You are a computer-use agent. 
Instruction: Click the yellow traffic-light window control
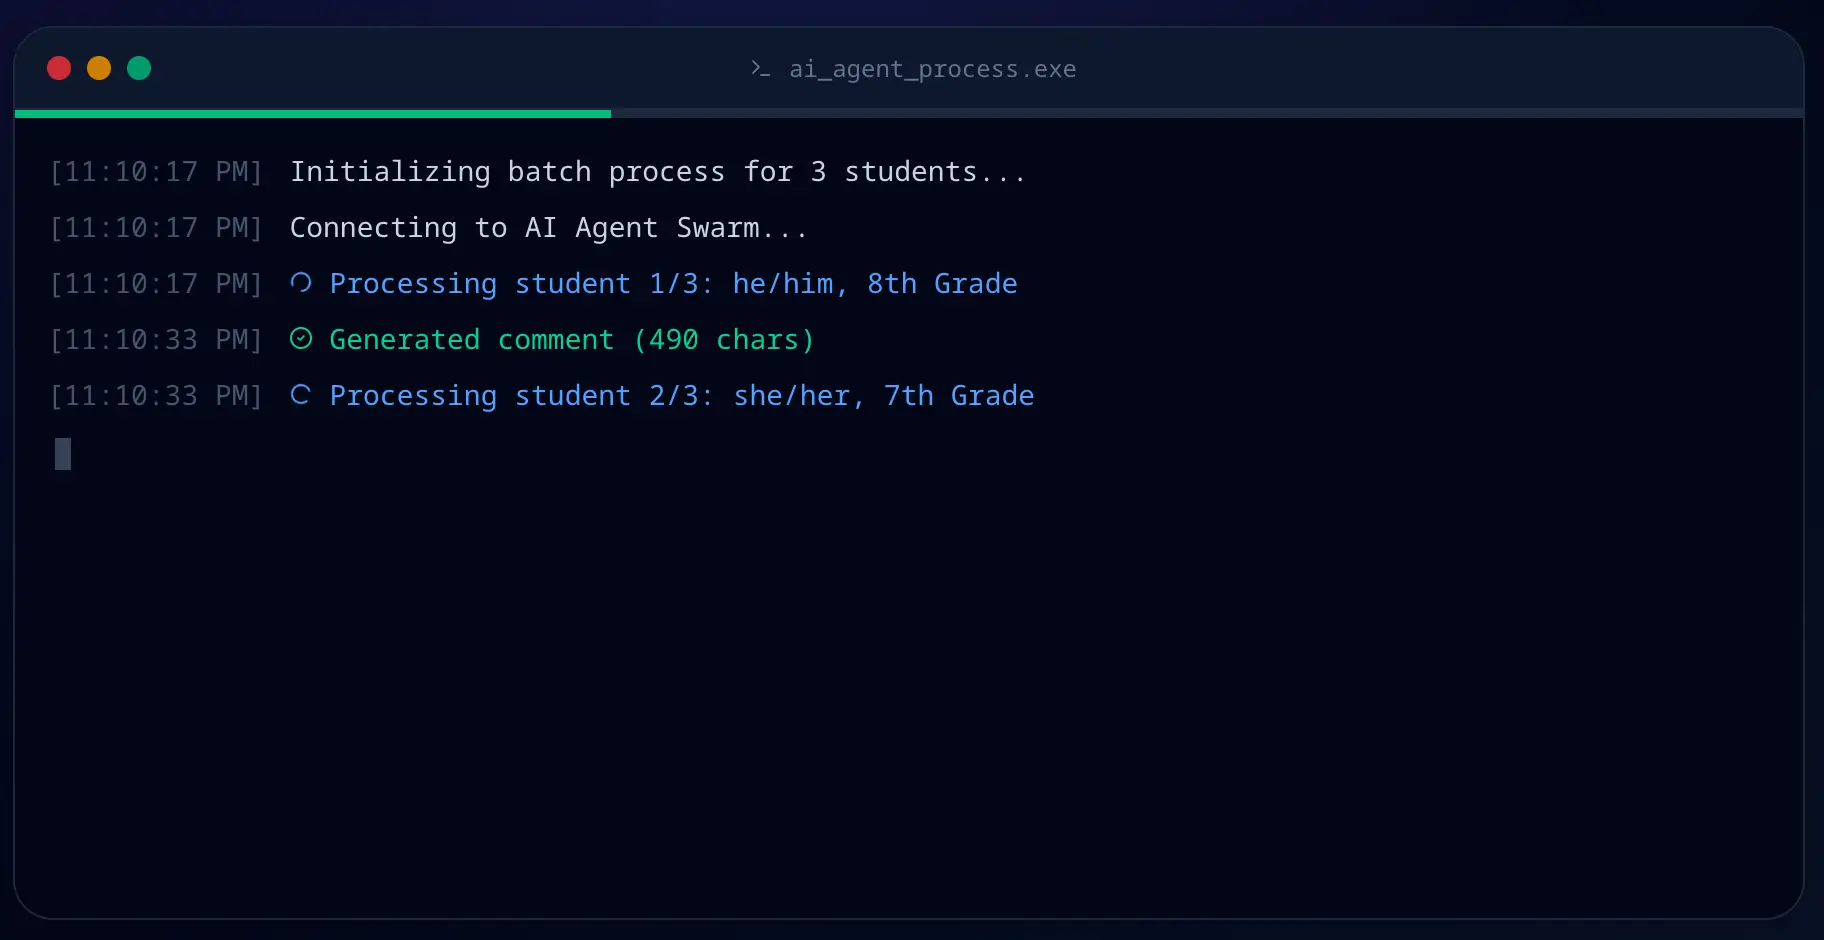pyautogui.click(x=98, y=68)
